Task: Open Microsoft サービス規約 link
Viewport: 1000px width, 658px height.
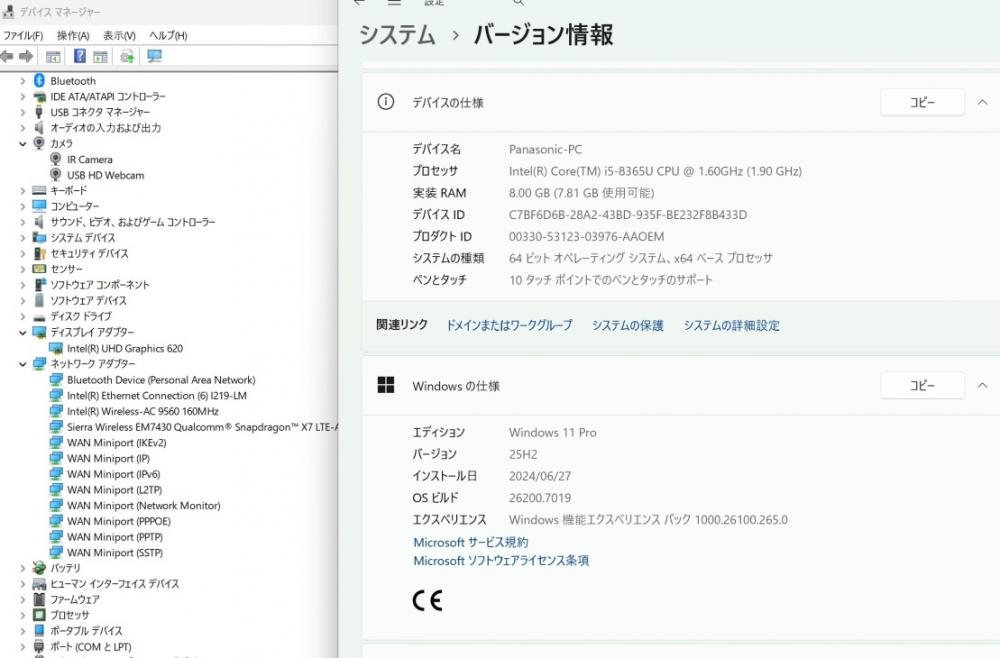Action: [x=471, y=542]
